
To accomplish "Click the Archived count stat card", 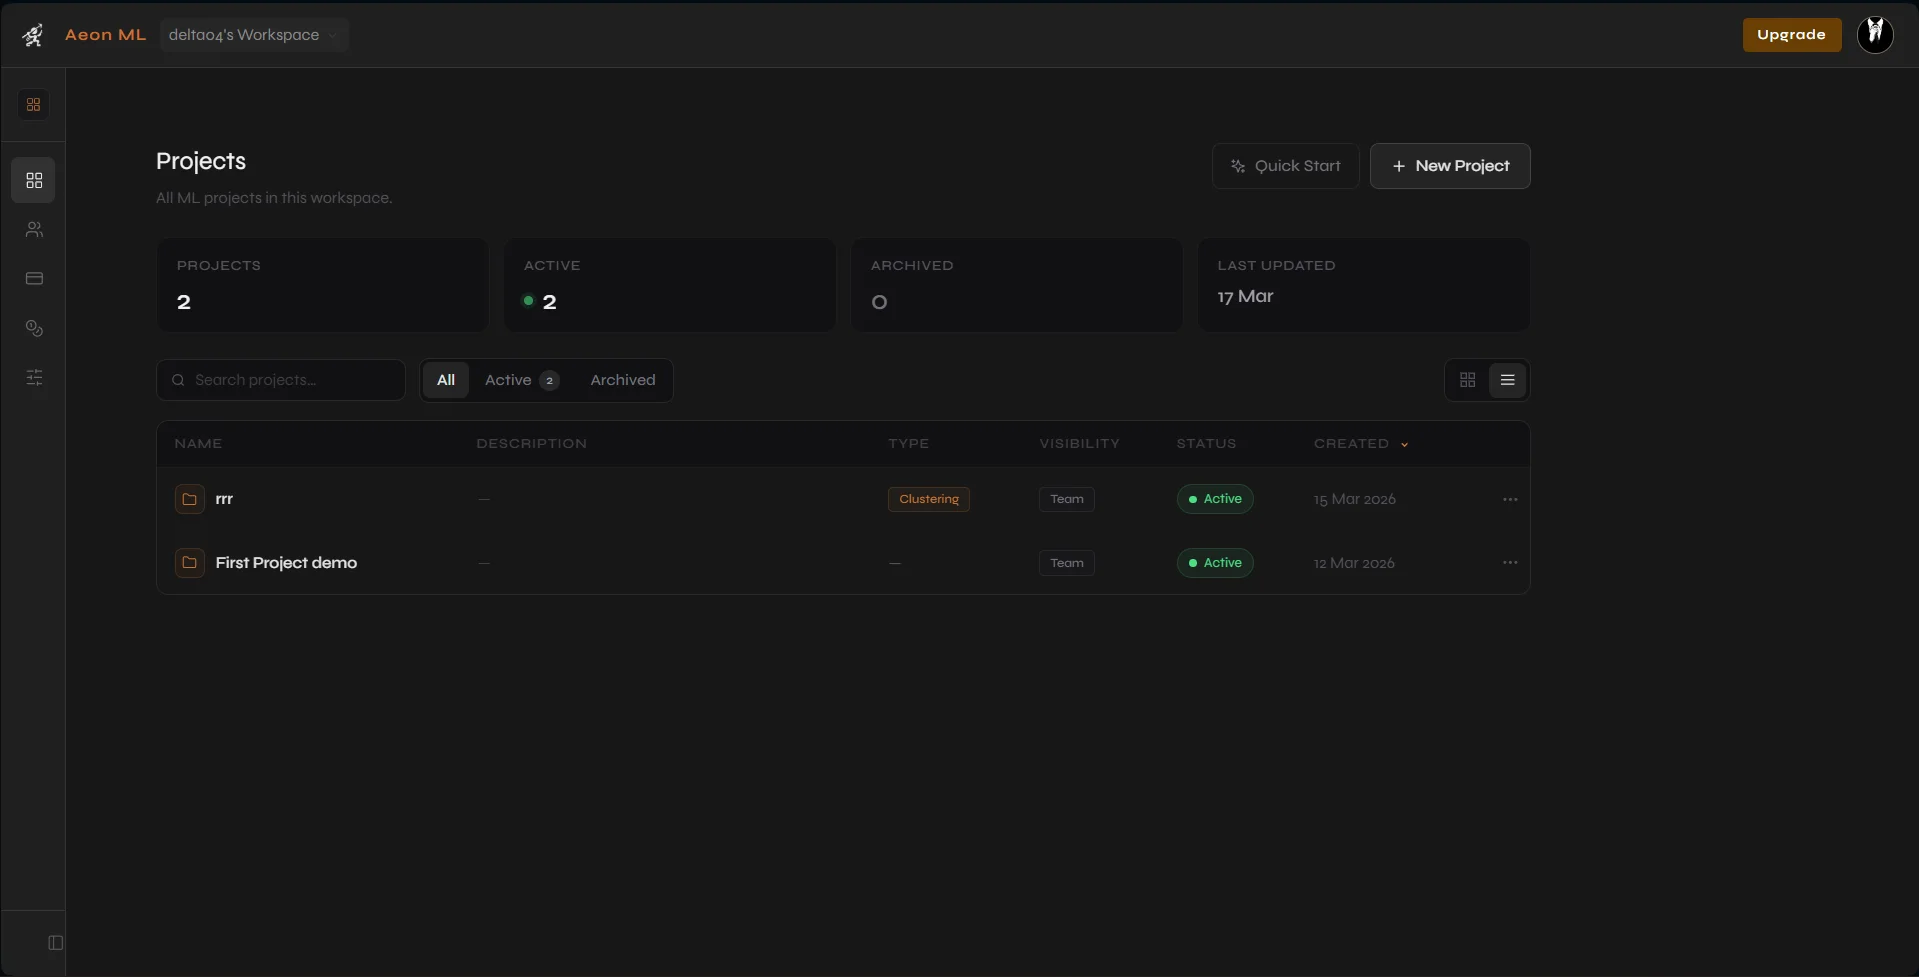I will (1016, 285).
